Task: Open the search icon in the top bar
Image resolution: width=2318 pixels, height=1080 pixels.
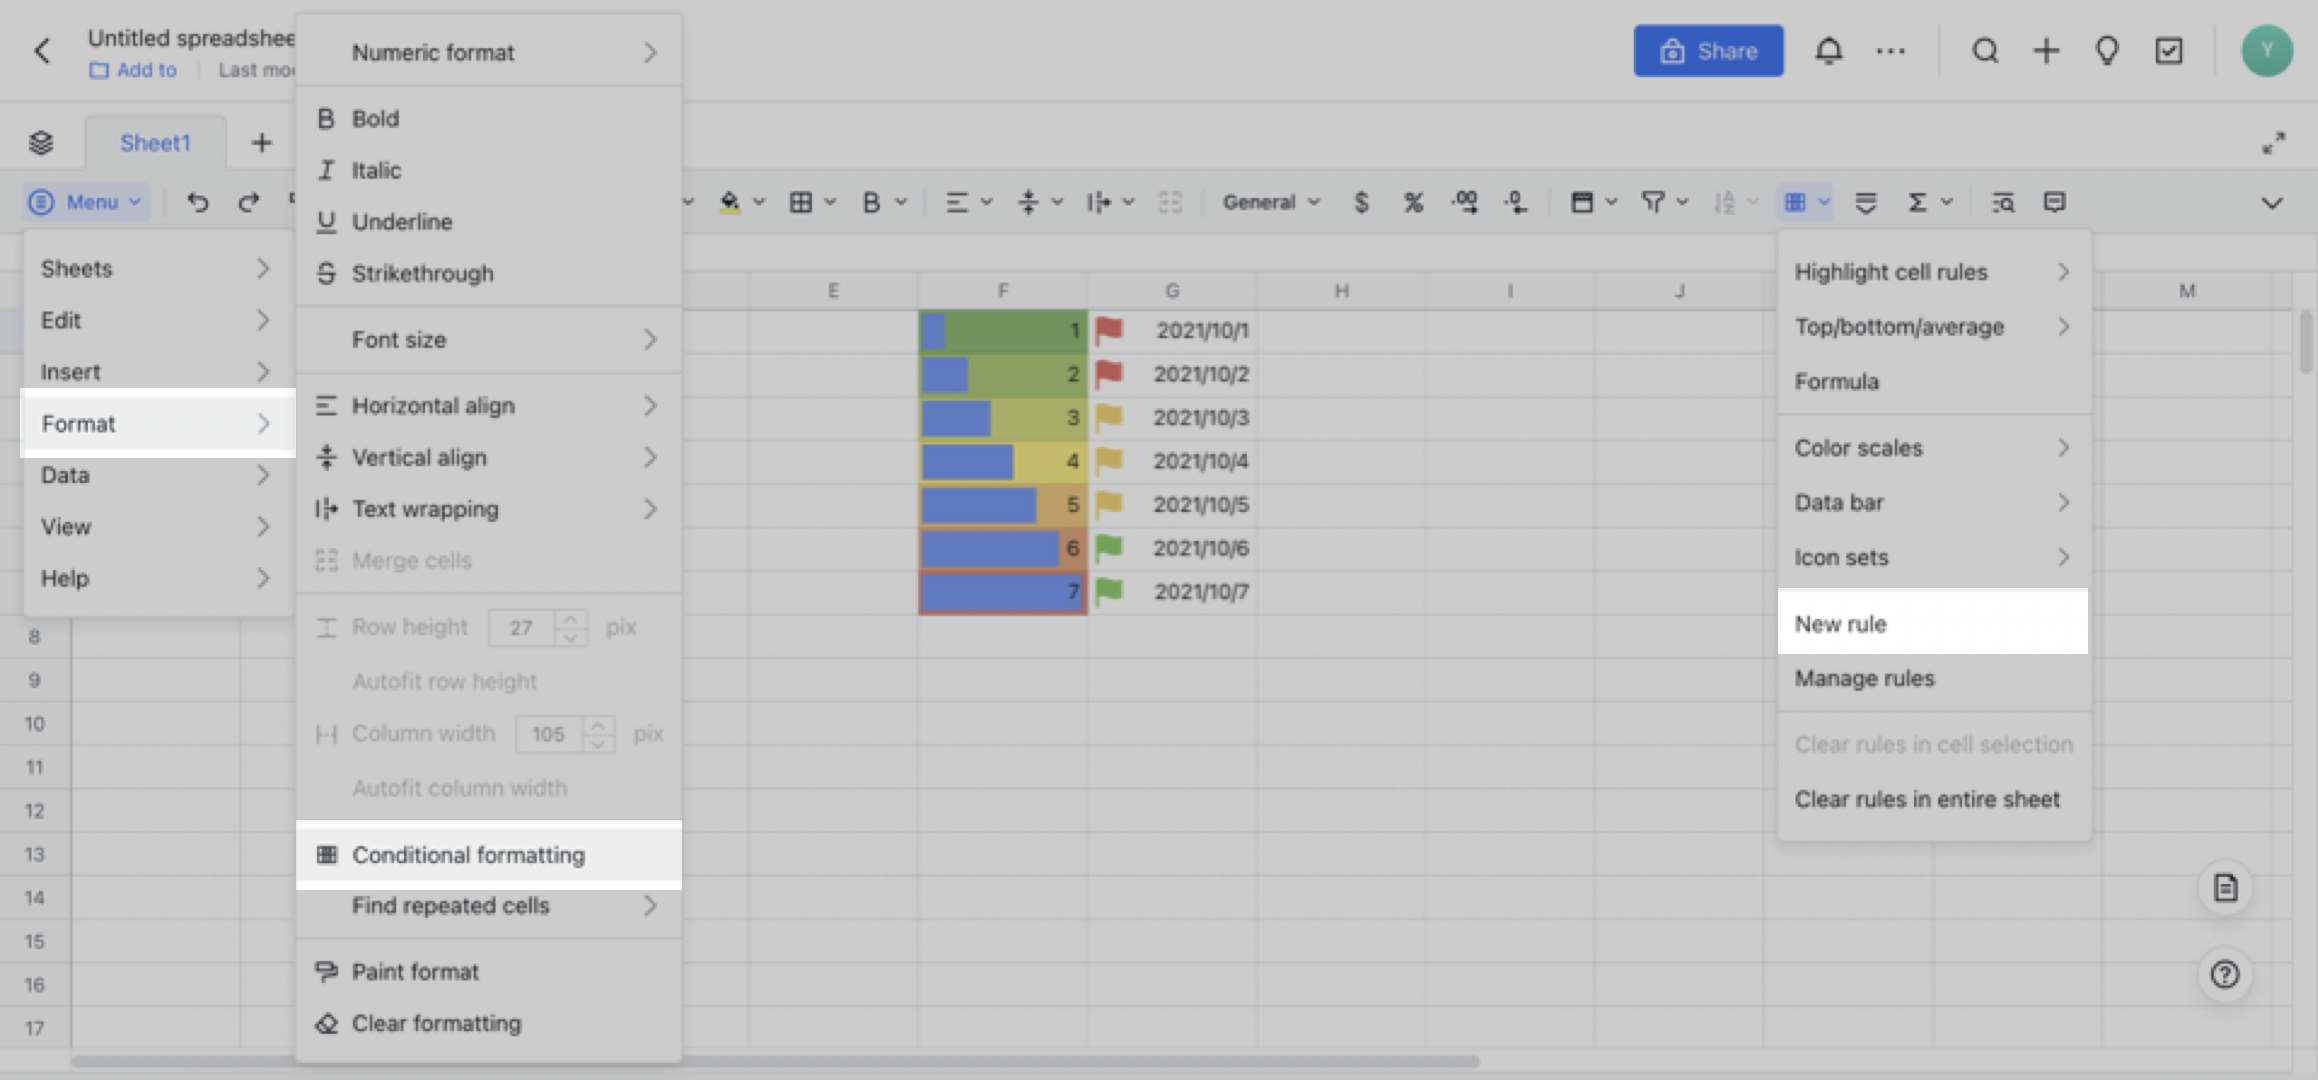Action: point(1986,50)
